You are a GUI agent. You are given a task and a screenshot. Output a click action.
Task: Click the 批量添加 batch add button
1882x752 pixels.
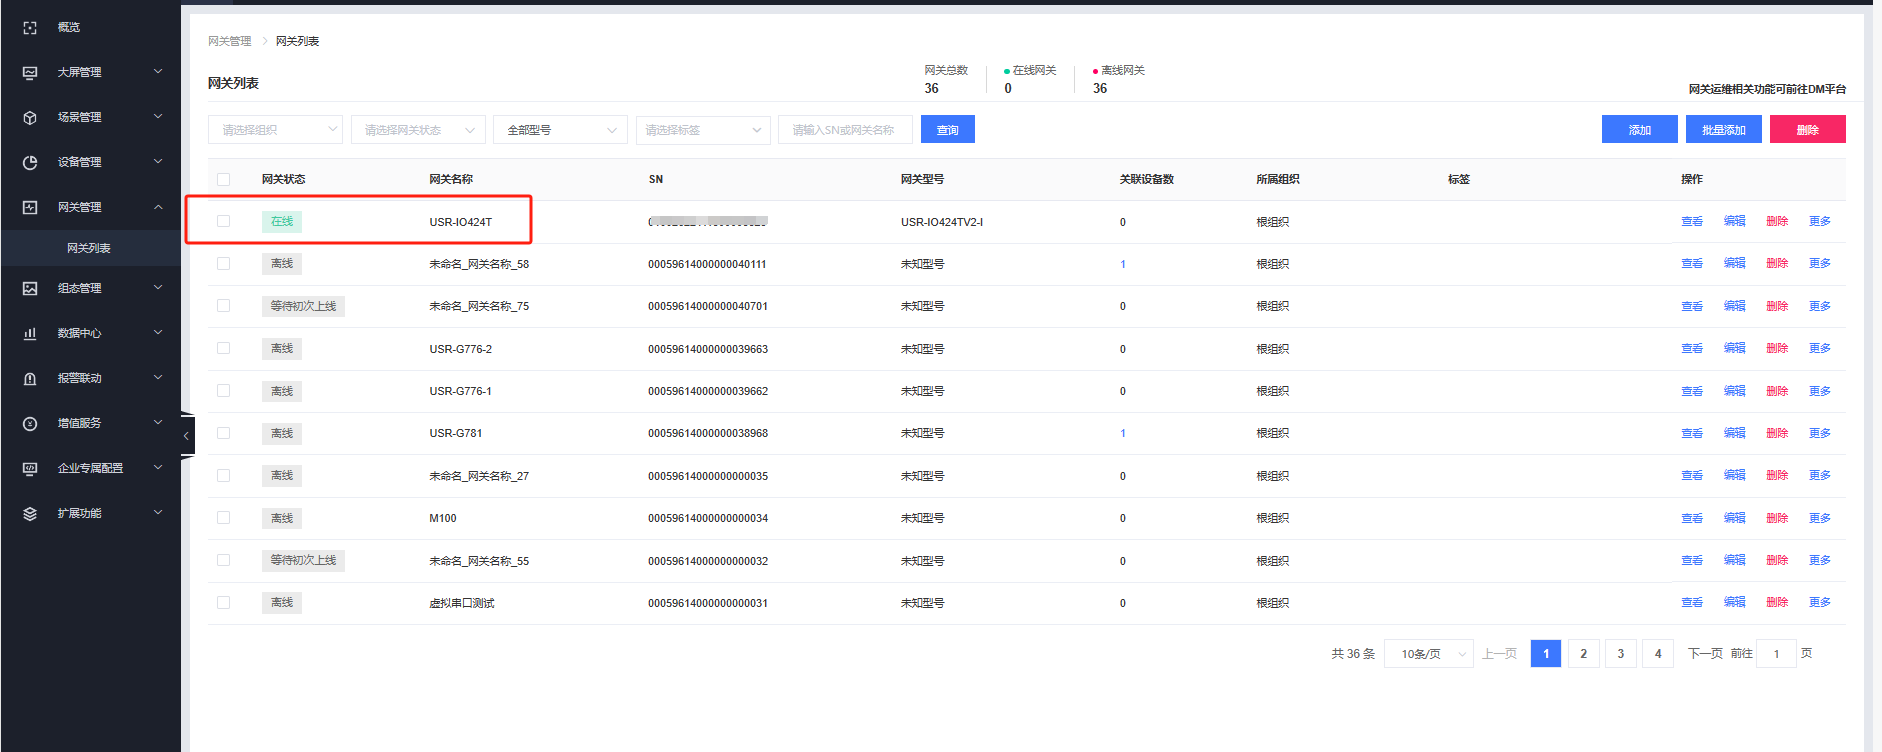[1723, 130]
